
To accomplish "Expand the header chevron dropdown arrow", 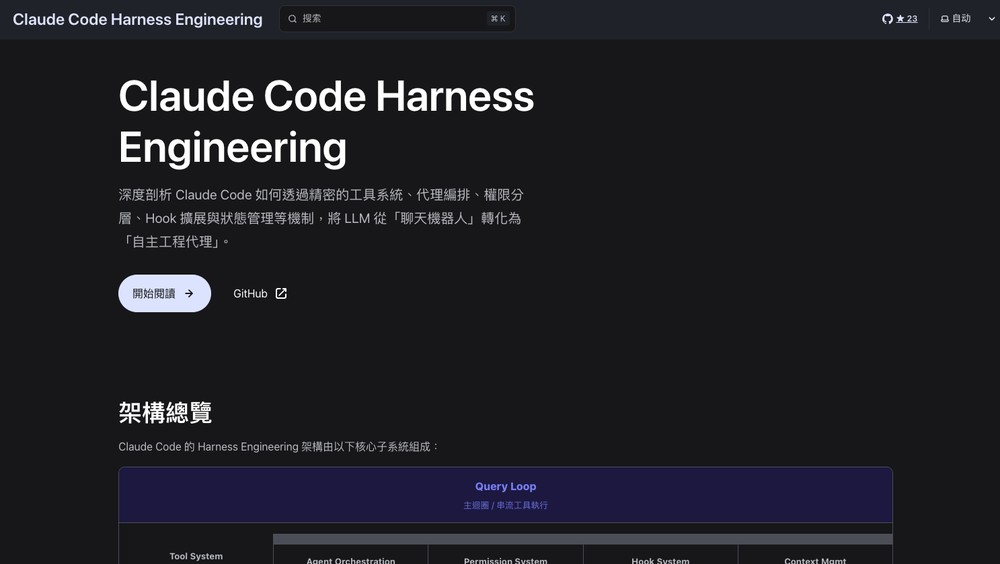I will 991,19.
